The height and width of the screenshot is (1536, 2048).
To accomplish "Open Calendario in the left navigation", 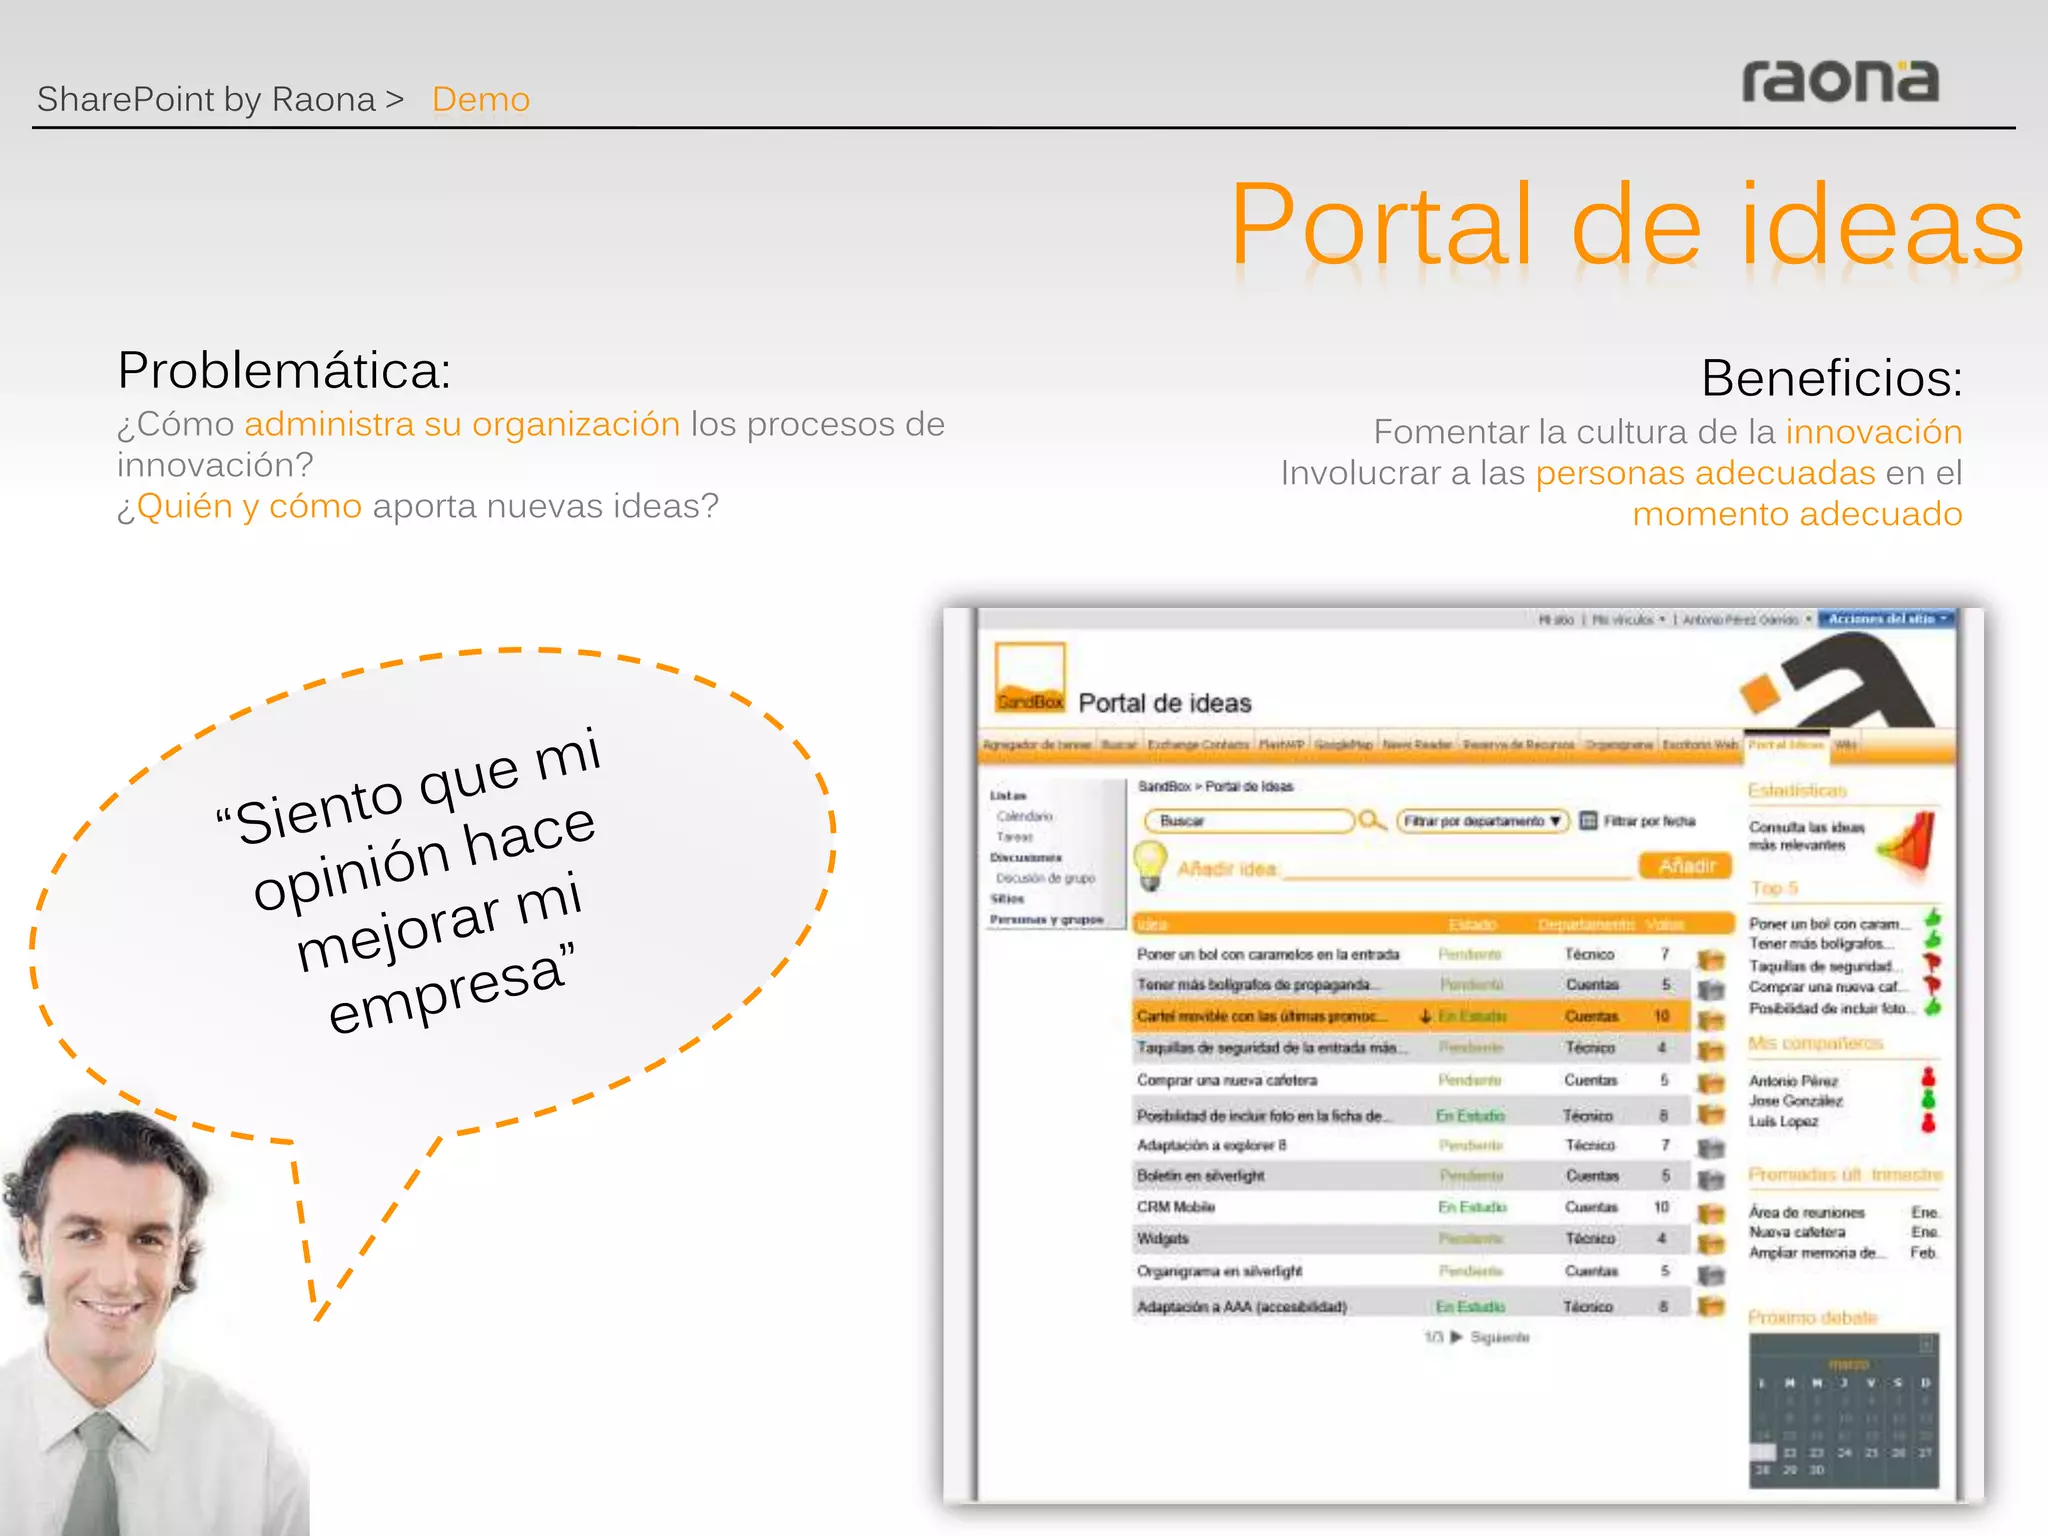I will [x=1024, y=816].
